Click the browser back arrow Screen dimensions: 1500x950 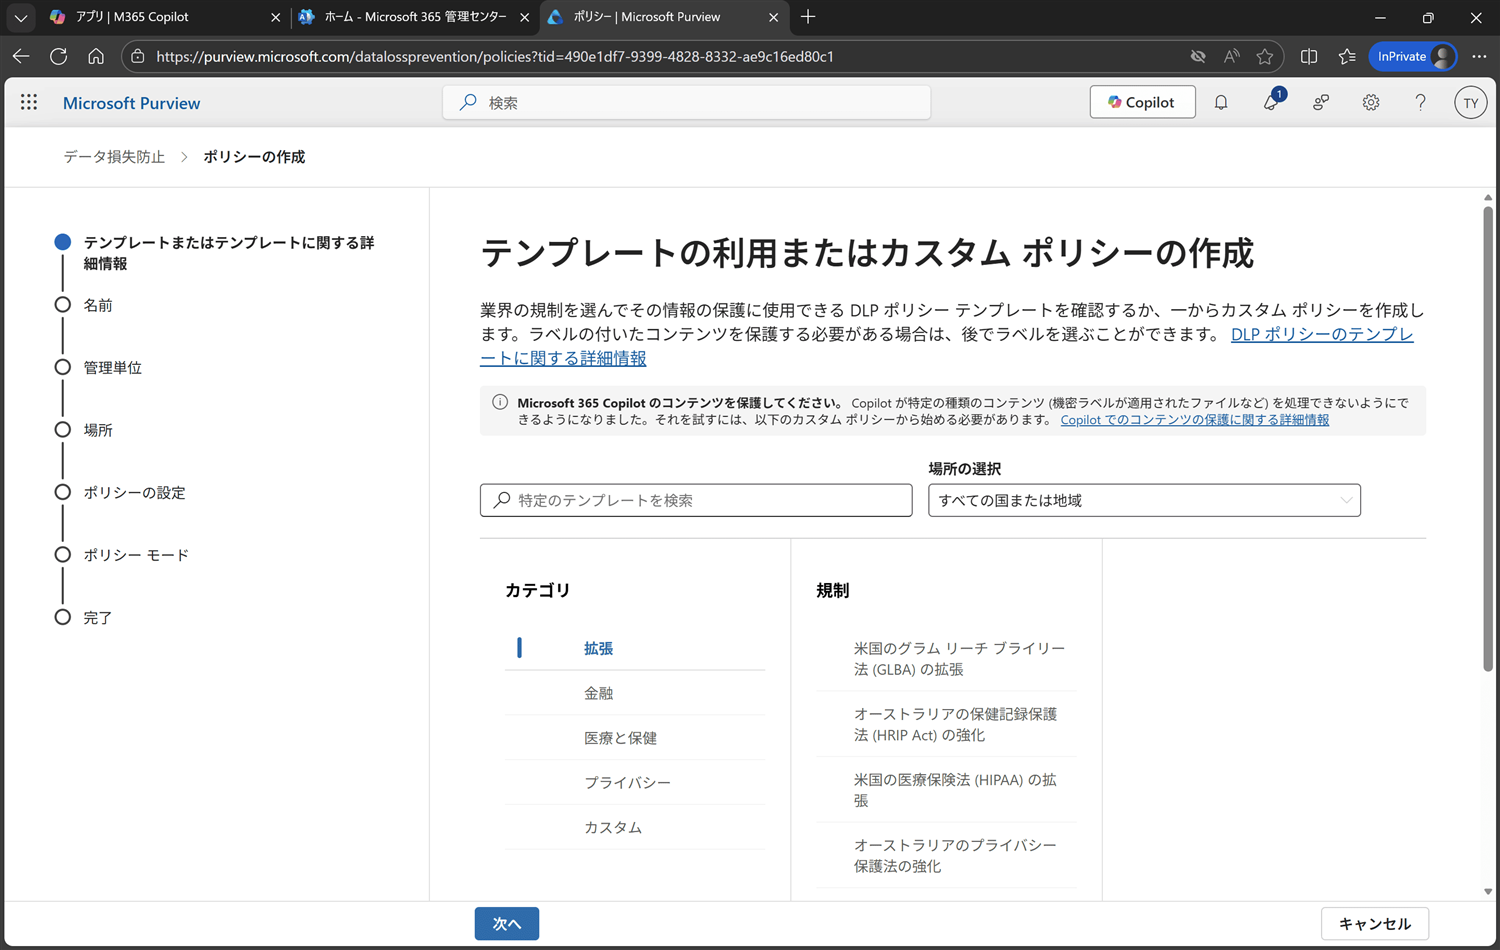(x=21, y=56)
